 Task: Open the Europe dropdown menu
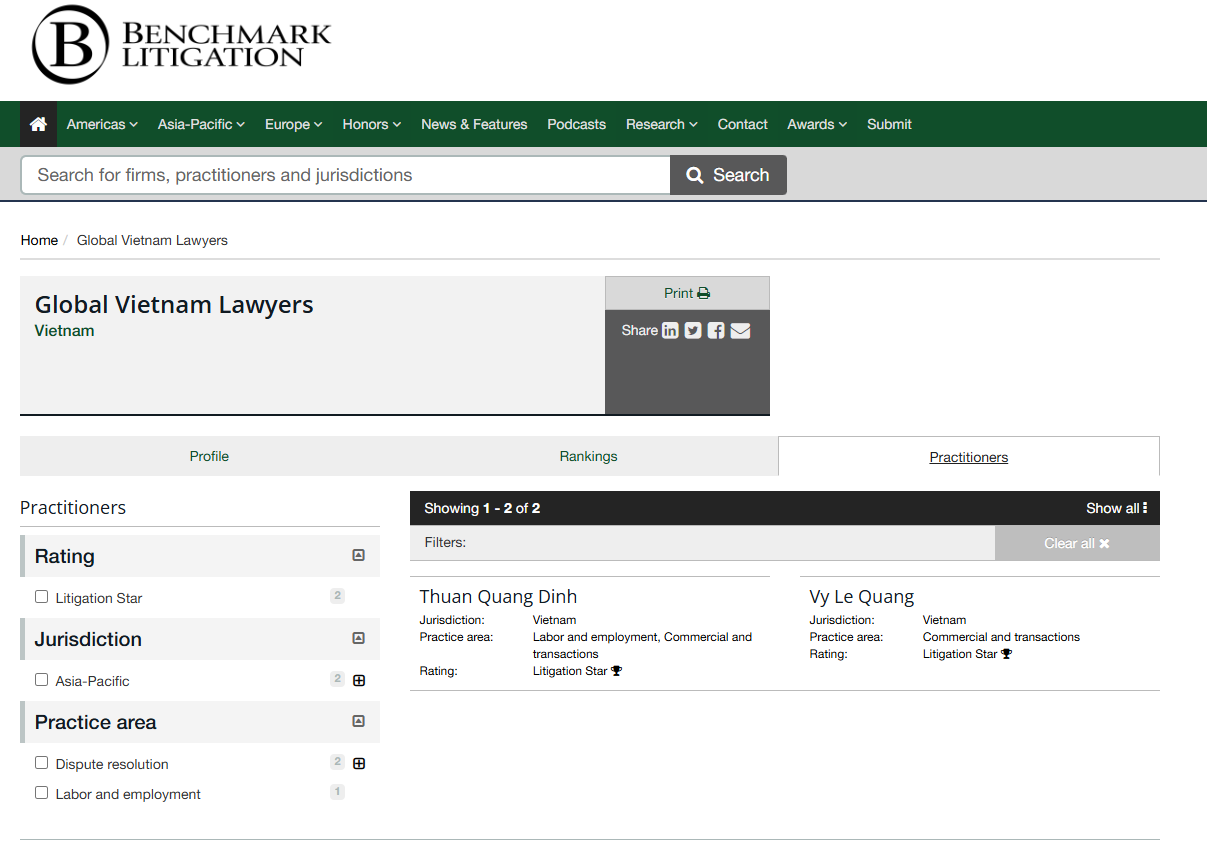point(293,124)
